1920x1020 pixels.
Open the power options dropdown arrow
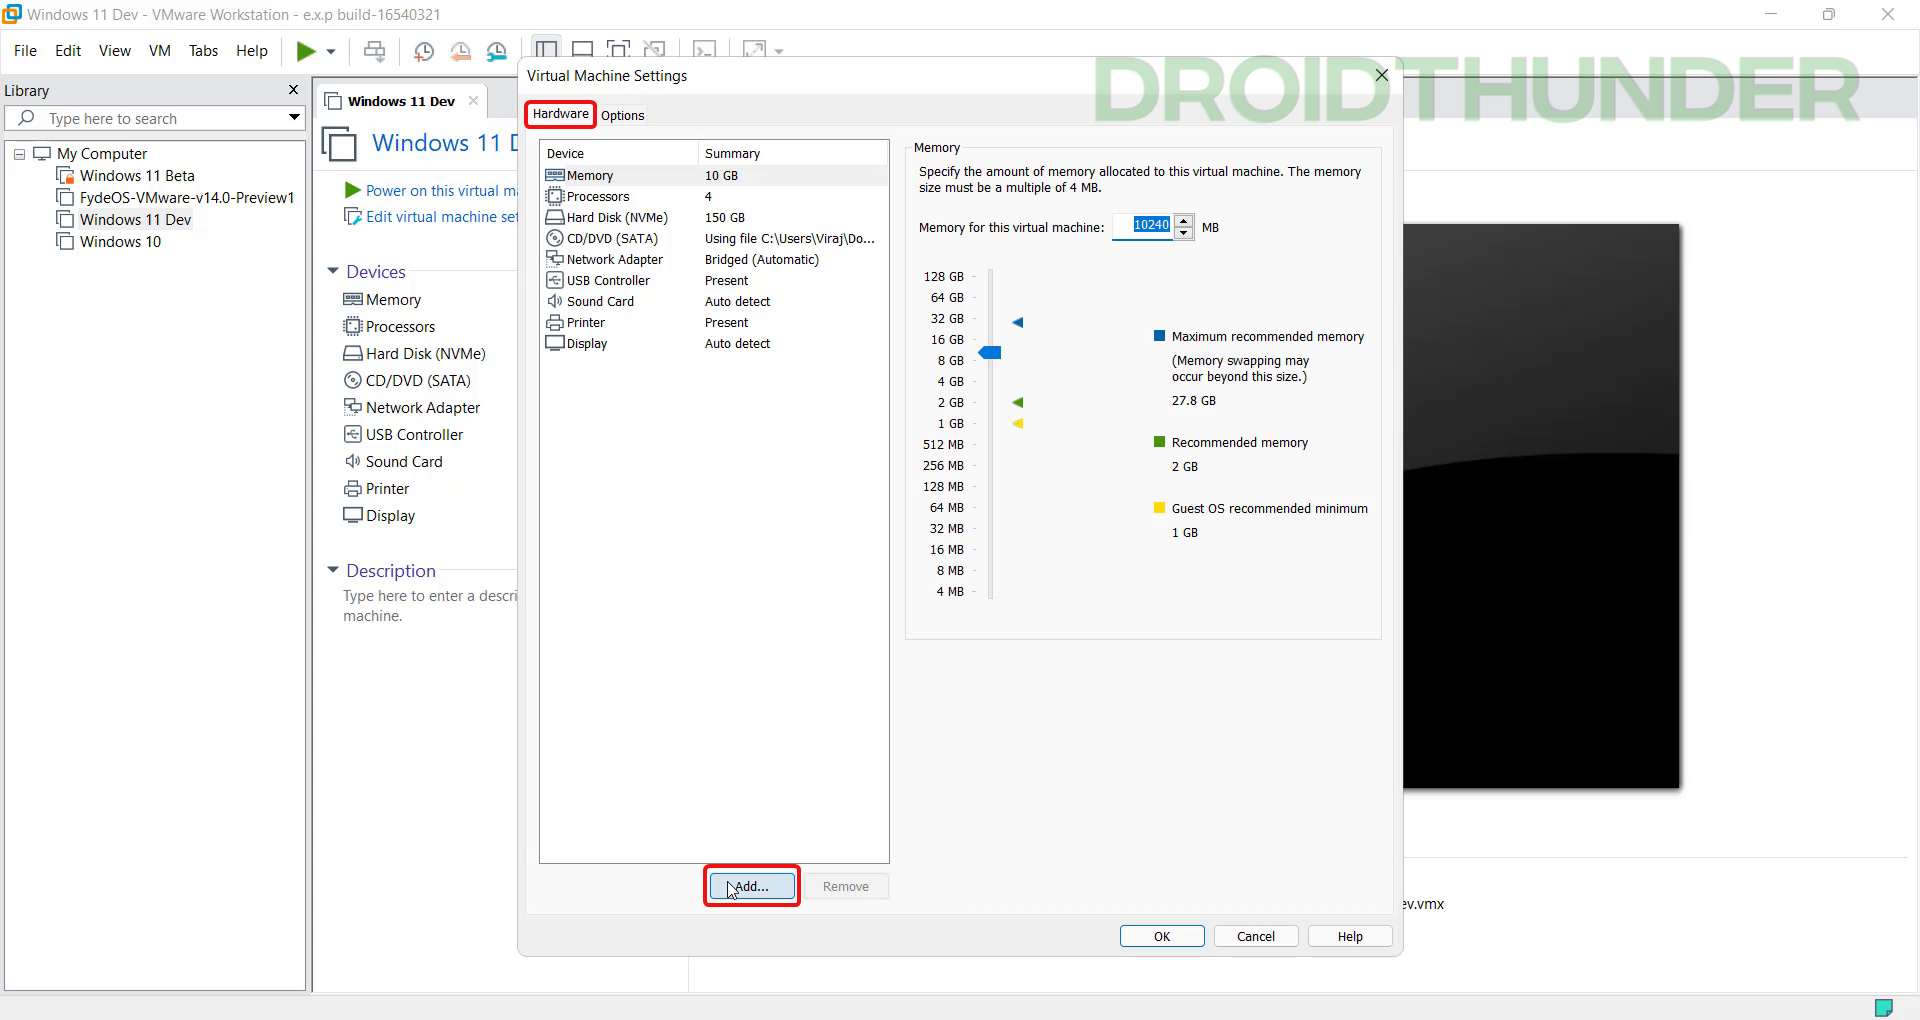pos(331,52)
